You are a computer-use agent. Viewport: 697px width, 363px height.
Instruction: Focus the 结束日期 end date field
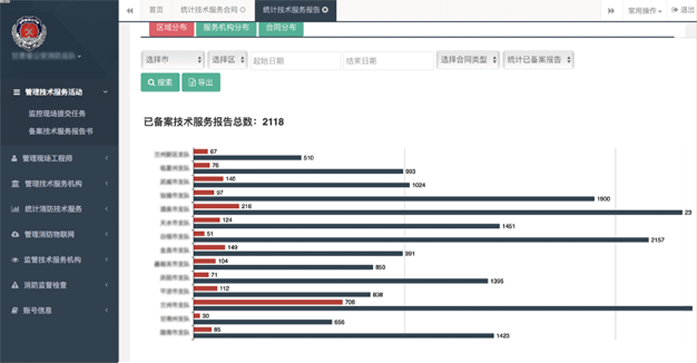click(389, 61)
